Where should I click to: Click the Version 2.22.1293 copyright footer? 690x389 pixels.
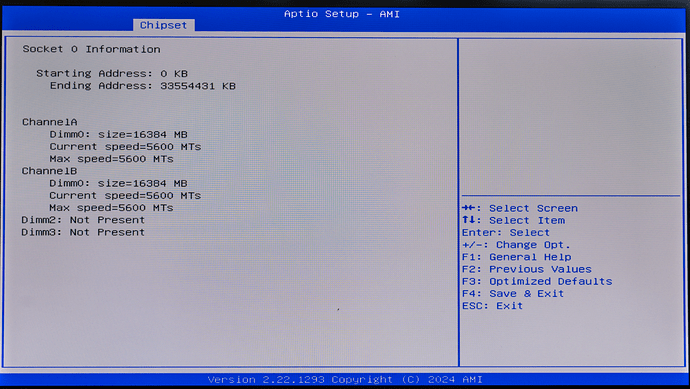[x=345, y=379]
